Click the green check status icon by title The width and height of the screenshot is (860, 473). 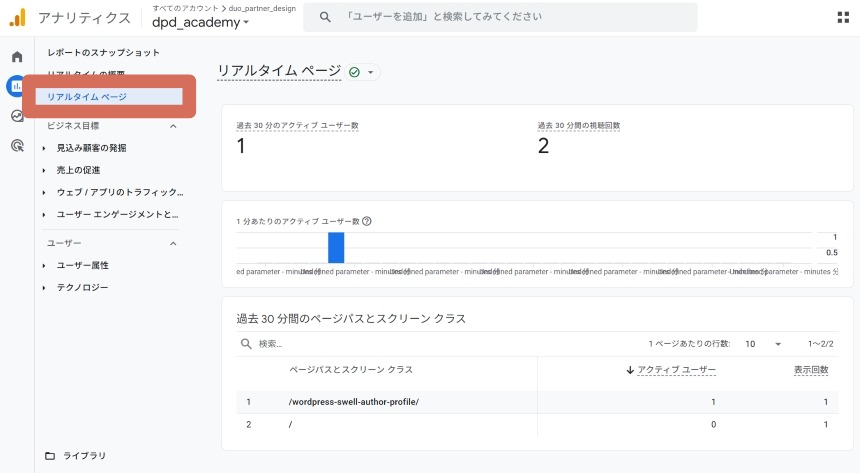click(x=354, y=72)
